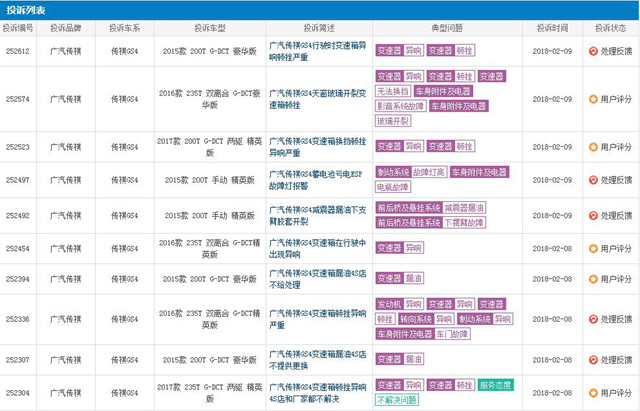
Task: Click the 投诉时间 column header
Action: pyautogui.click(x=552, y=28)
